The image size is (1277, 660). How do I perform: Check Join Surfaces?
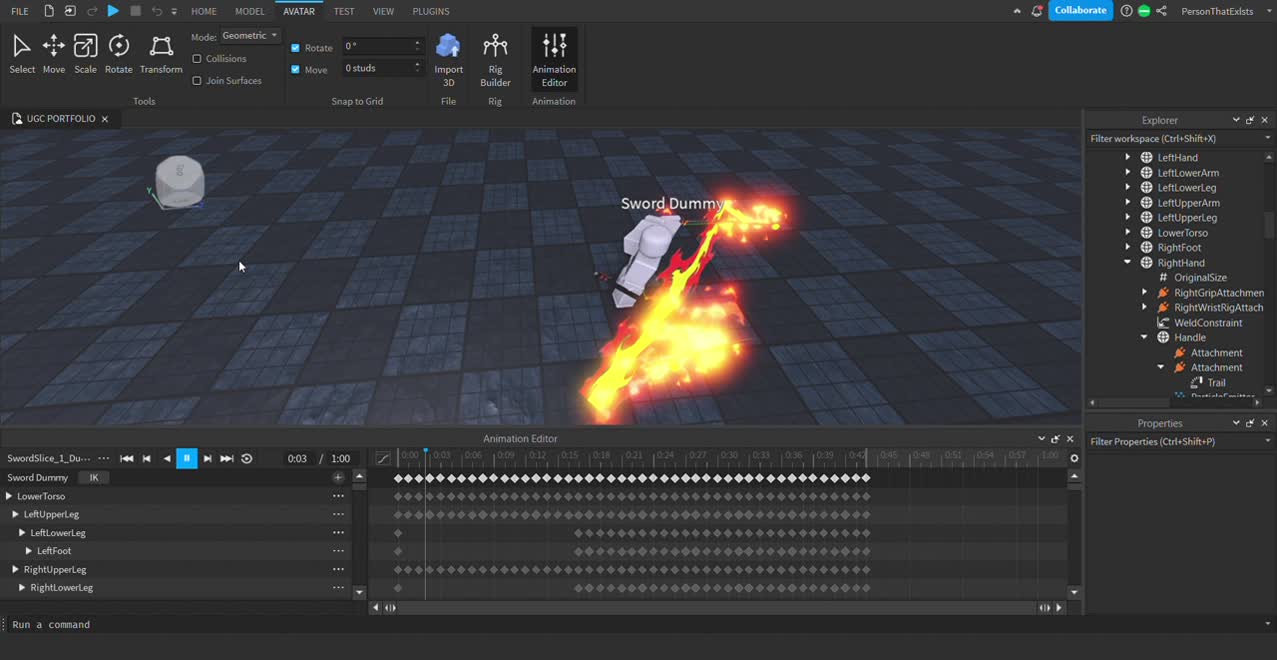(x=196, y=80)
